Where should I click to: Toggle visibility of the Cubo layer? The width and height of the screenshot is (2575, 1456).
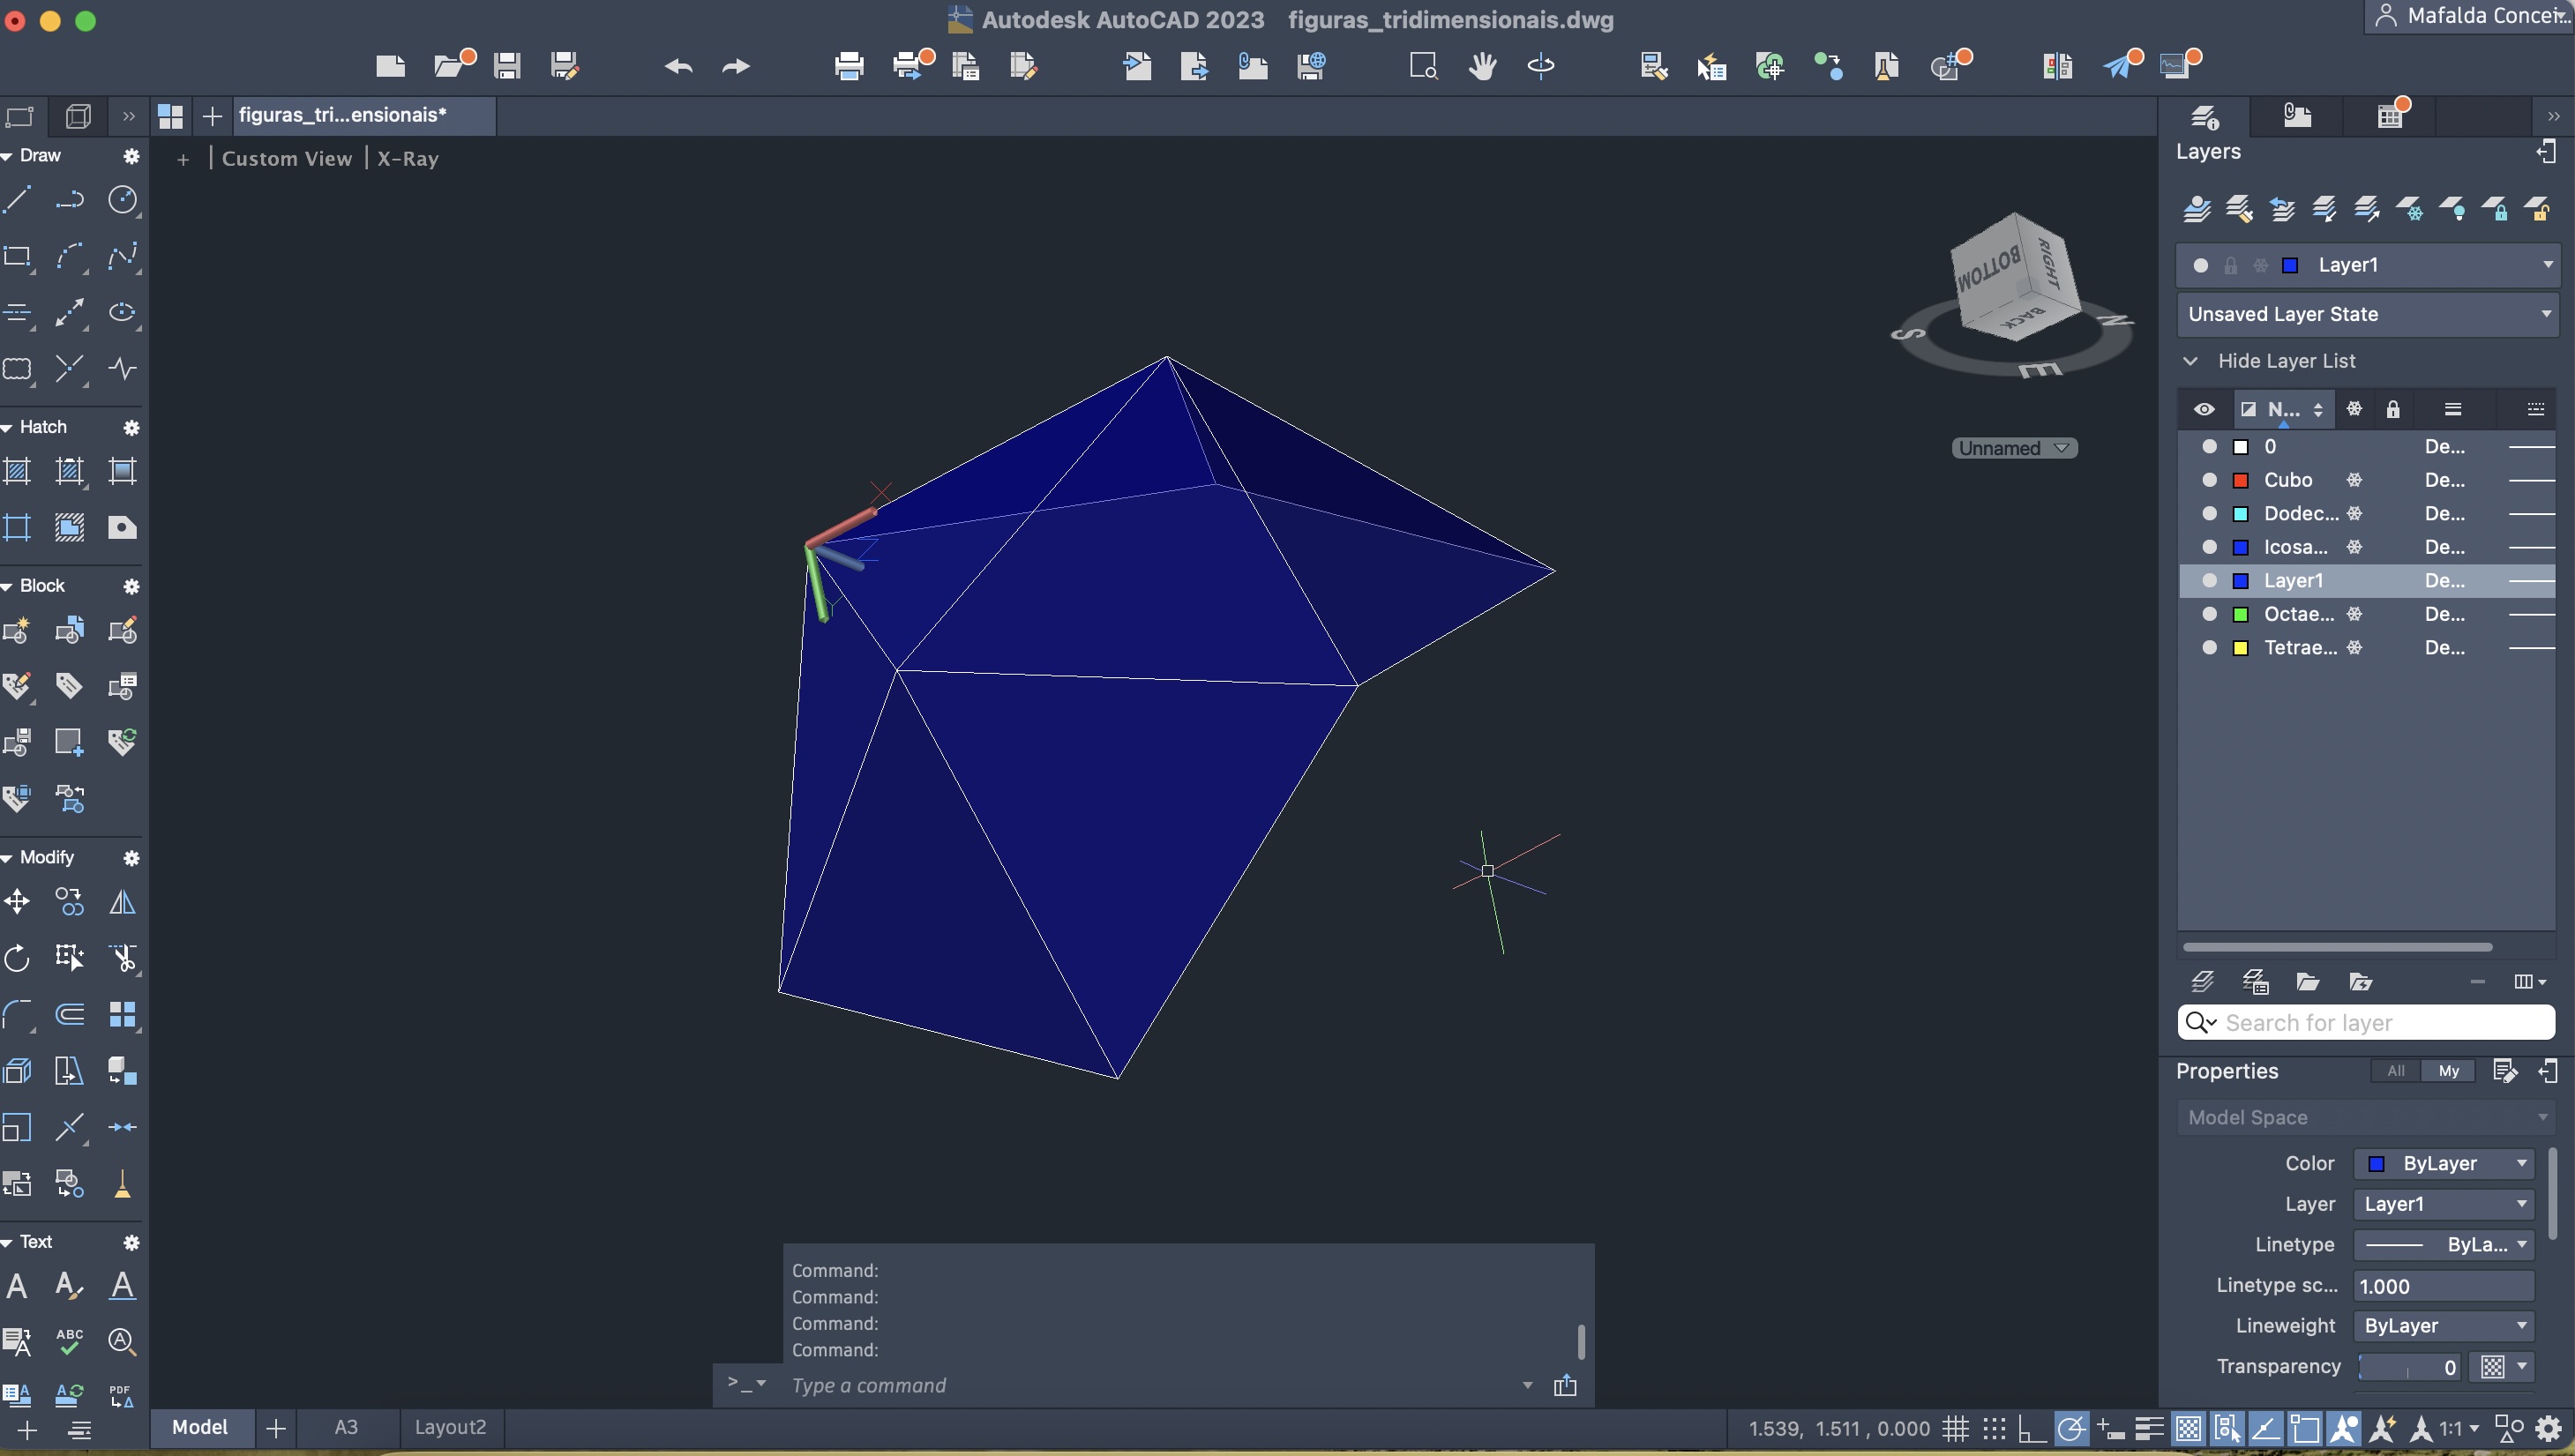coord(2209,480)
